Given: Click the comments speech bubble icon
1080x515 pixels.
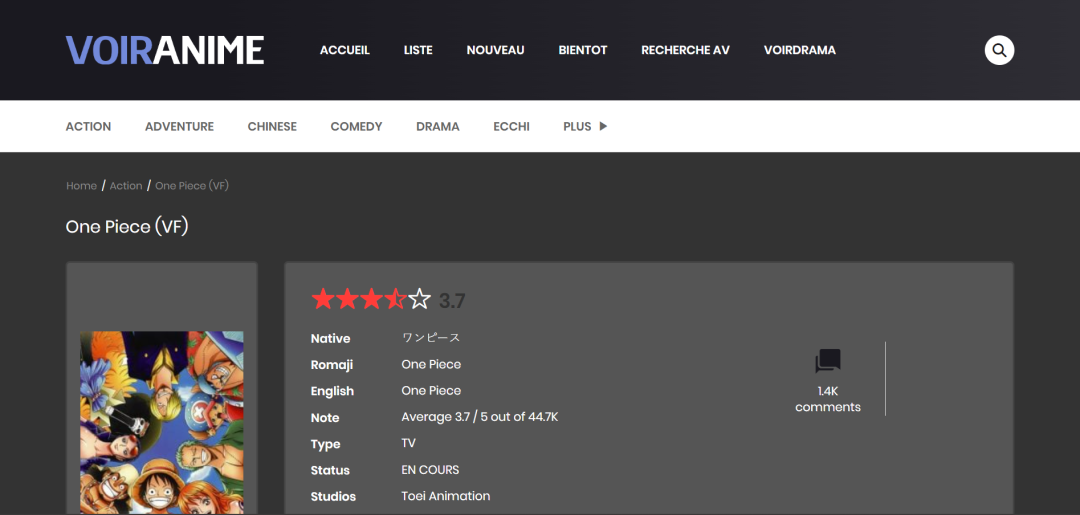Looking at the screenshot, I should [x=828, y=361].
